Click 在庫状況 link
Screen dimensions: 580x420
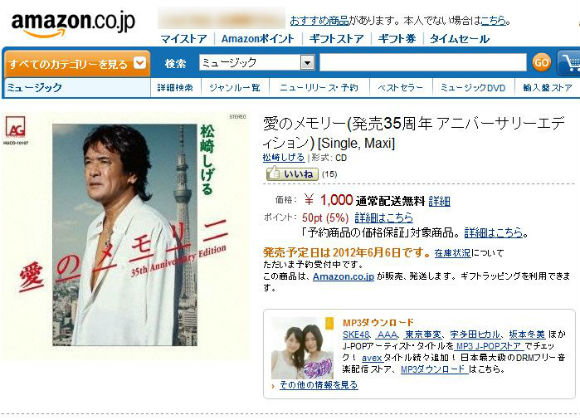[452, 253]
